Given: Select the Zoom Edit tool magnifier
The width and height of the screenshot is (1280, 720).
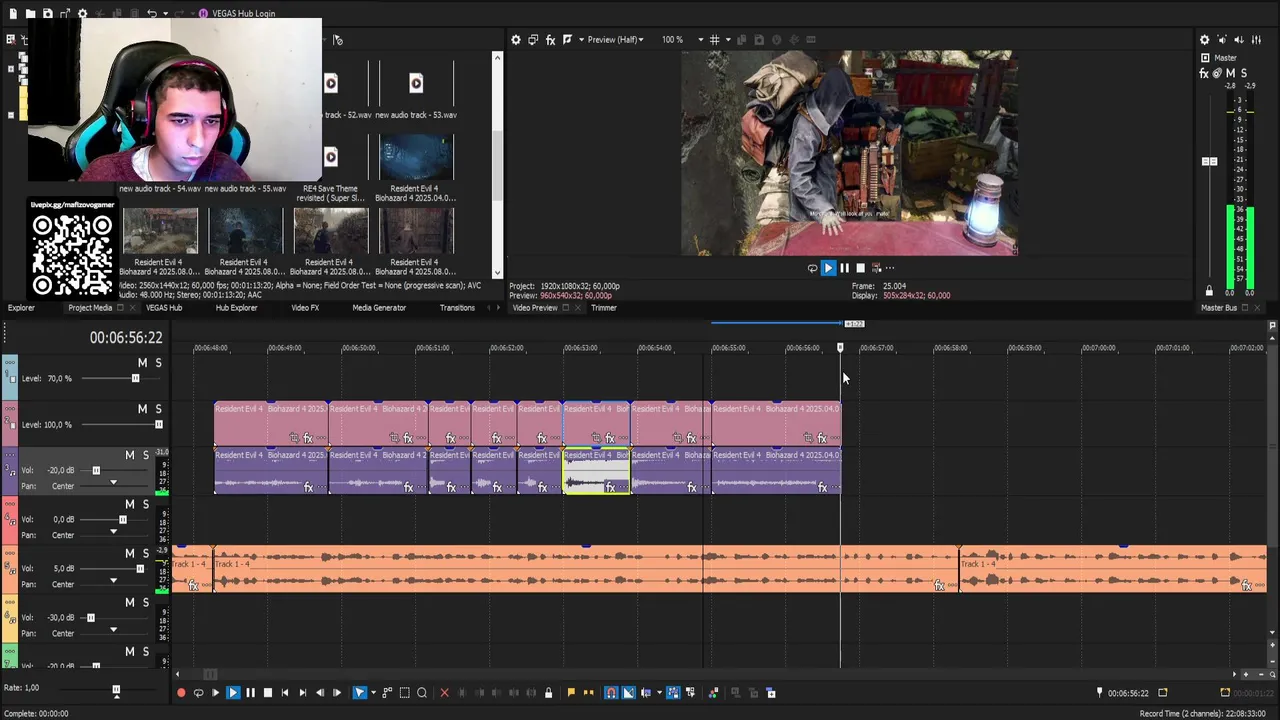Looking at the screenshot, I should [422, 692].
